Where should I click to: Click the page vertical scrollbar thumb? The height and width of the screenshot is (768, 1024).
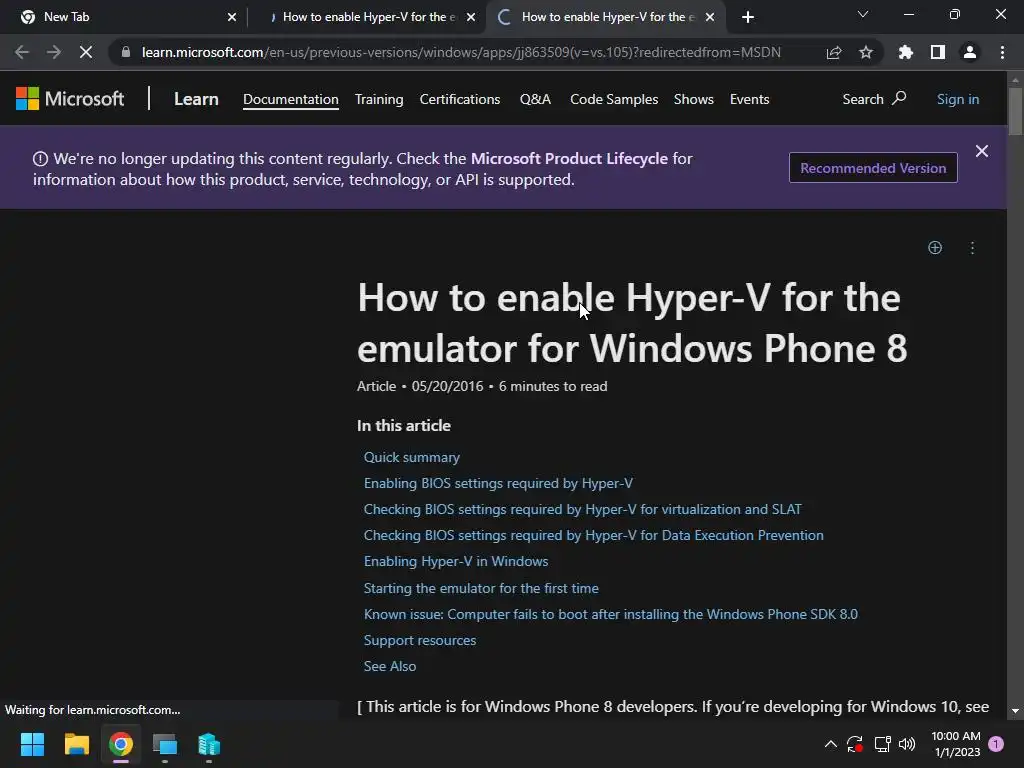pos(1015,111)
